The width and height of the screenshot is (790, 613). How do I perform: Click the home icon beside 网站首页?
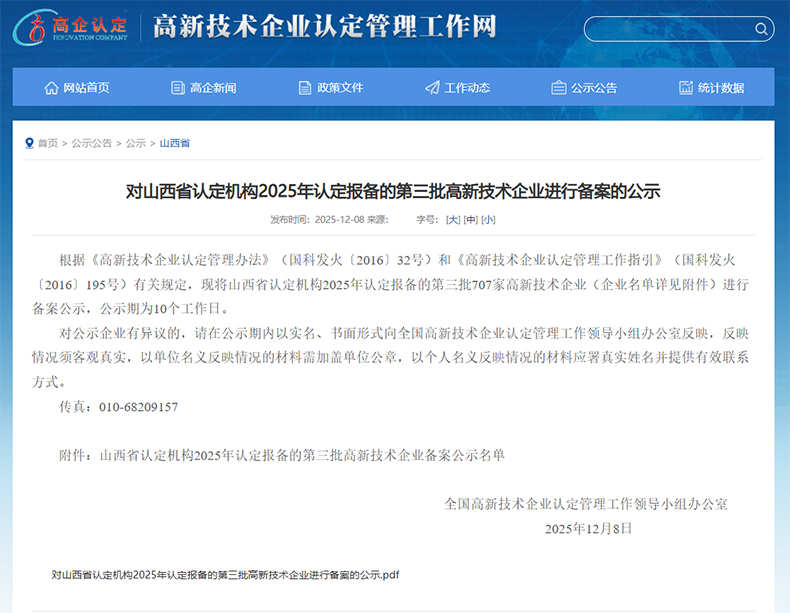point(51,88)
